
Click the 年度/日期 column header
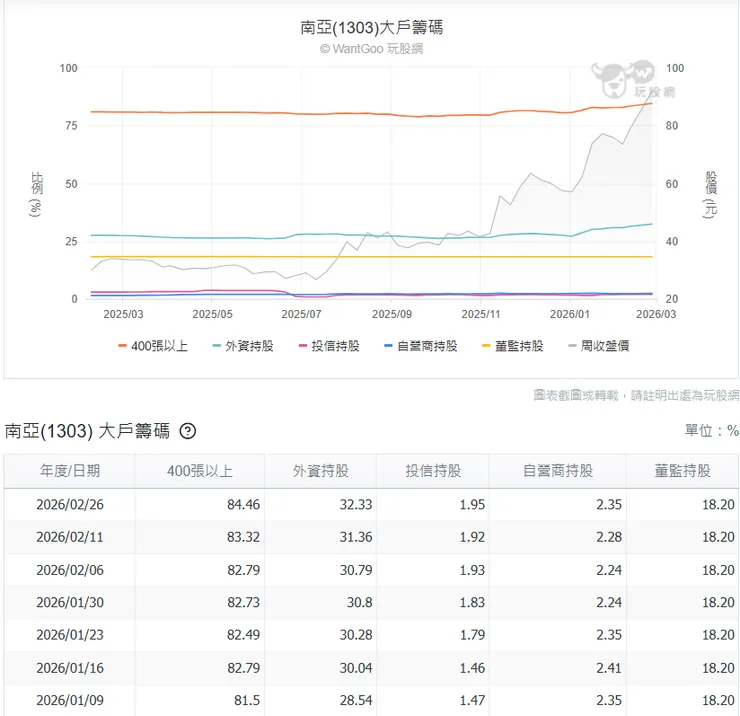click(70, 471)
